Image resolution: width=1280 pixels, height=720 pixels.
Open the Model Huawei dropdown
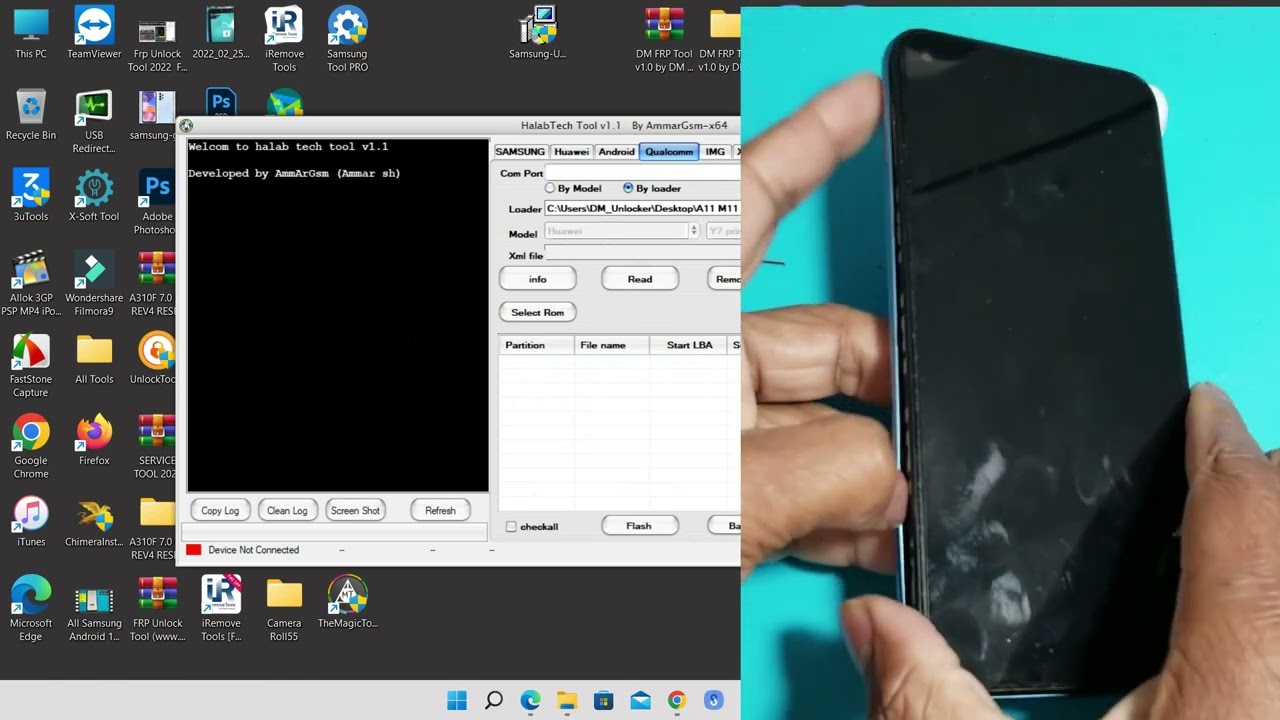pyautogui.click(x=621, y=231)
